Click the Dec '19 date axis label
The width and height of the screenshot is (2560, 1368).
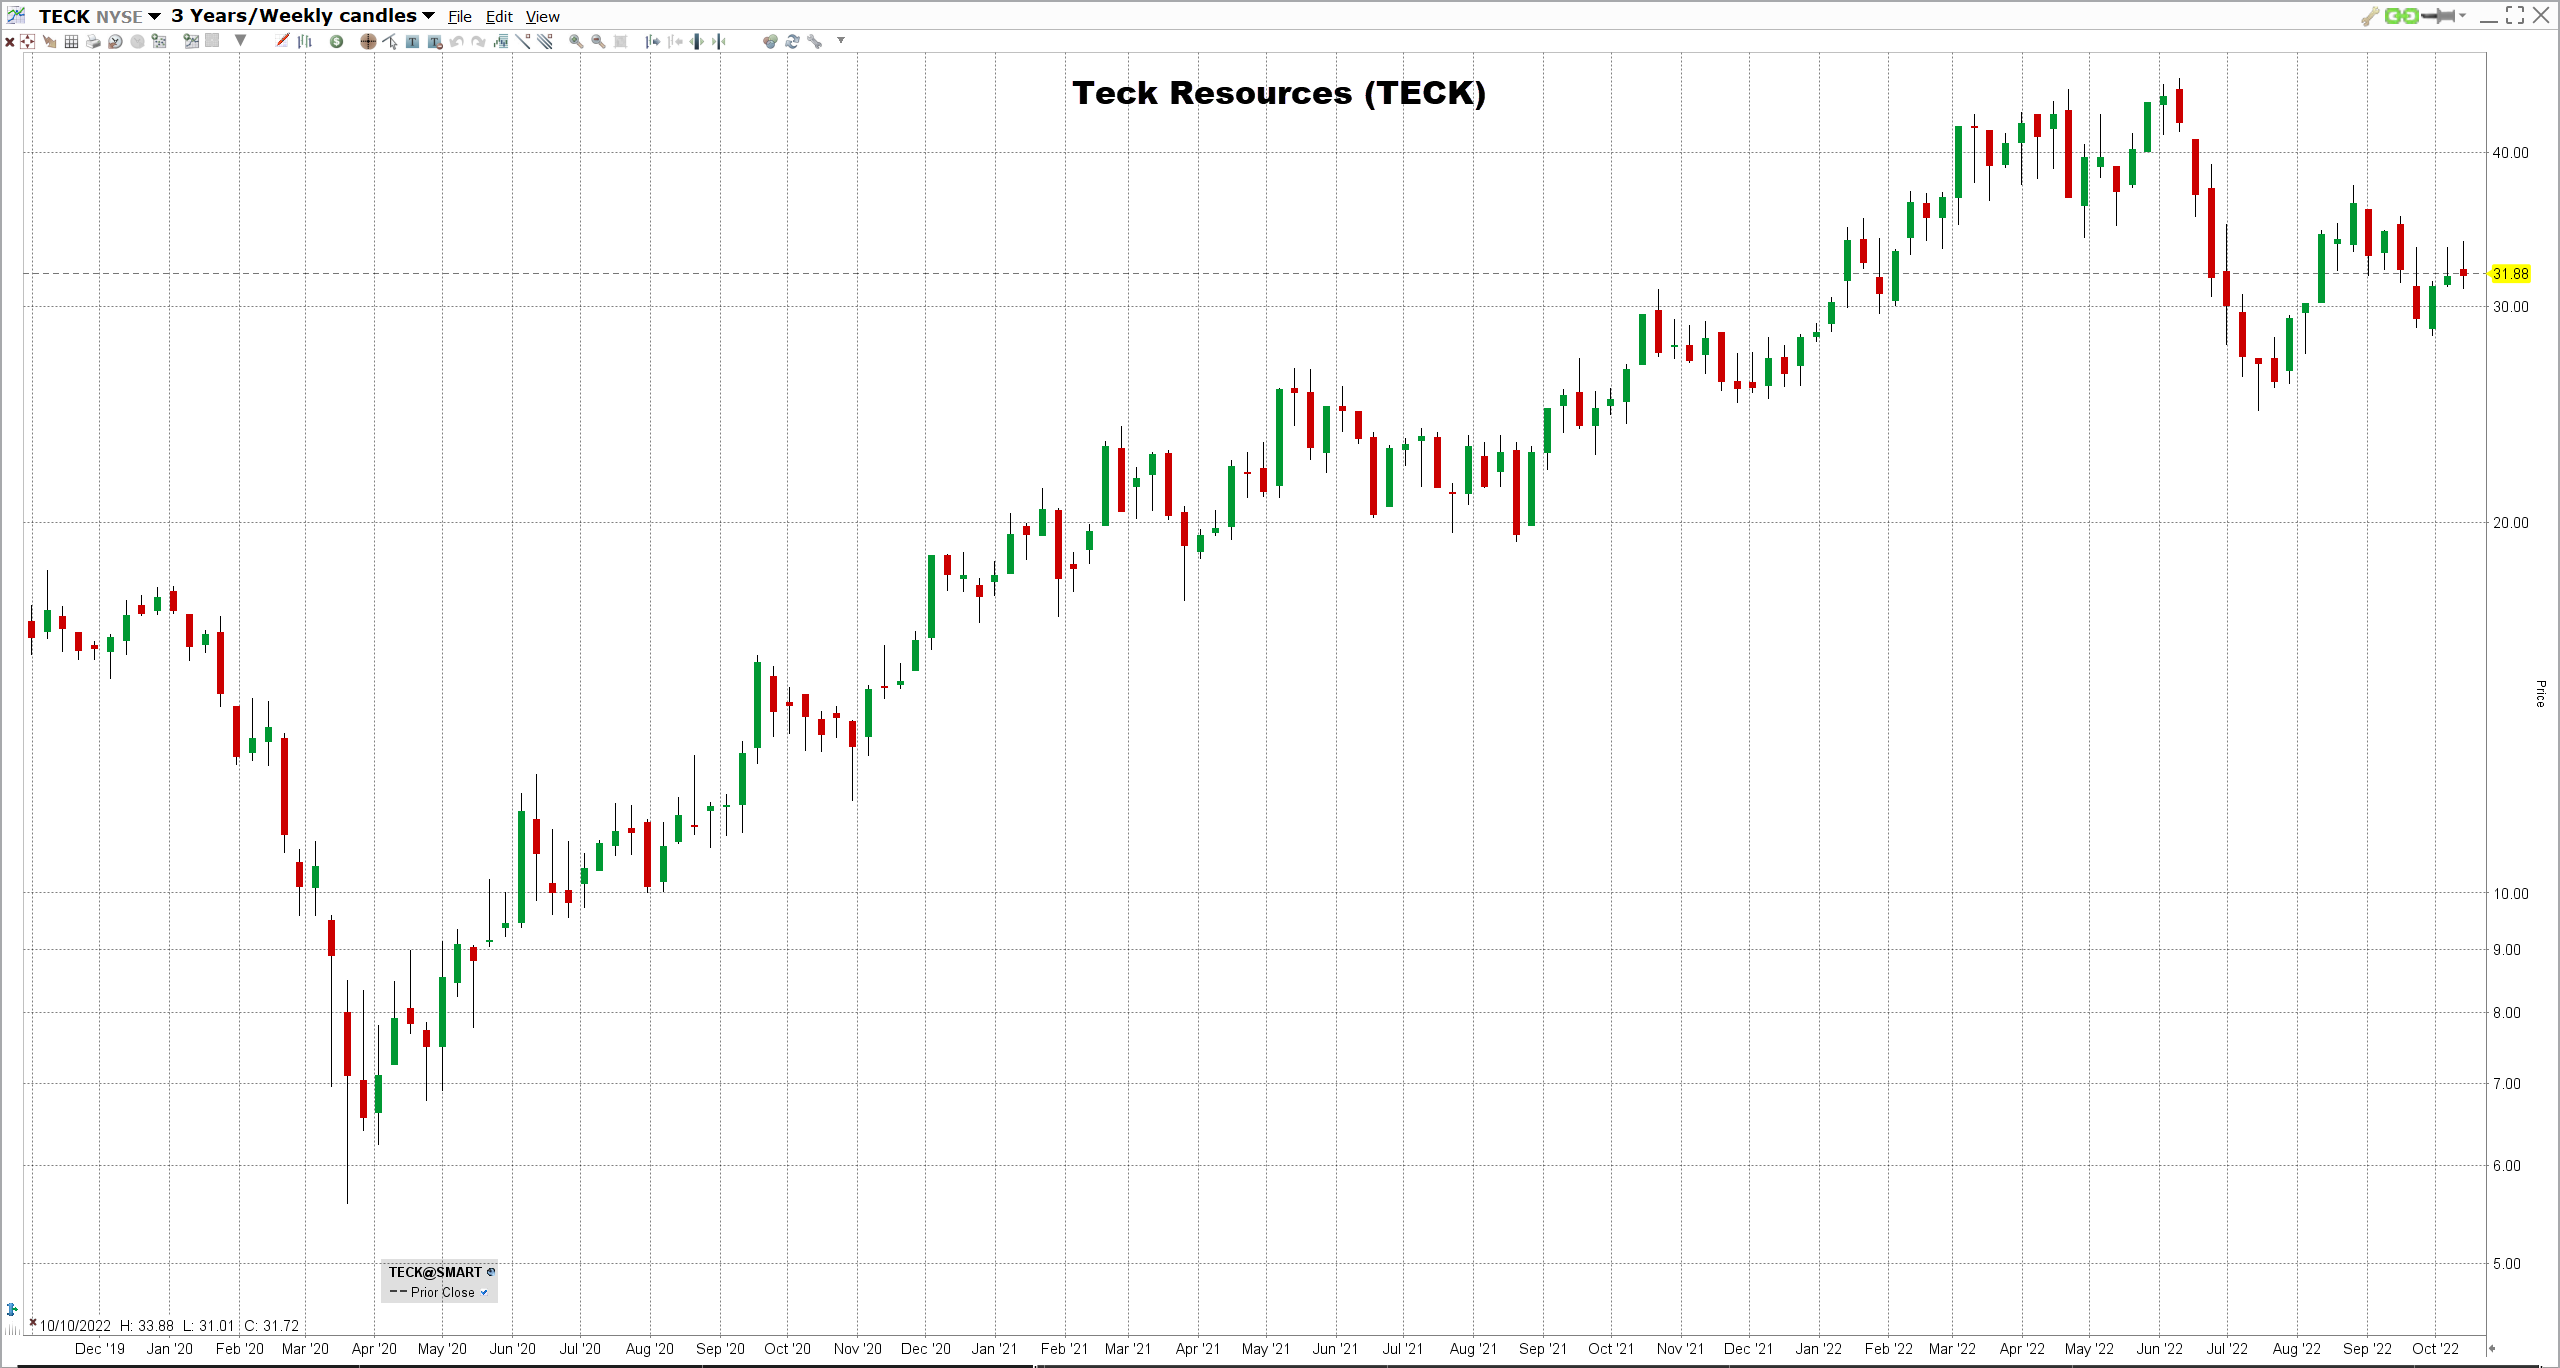coord(100,1349)
